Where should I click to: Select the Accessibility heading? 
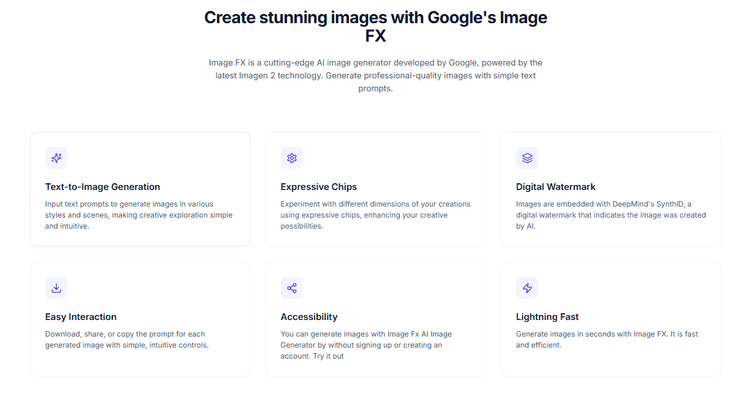coord(309,317)
